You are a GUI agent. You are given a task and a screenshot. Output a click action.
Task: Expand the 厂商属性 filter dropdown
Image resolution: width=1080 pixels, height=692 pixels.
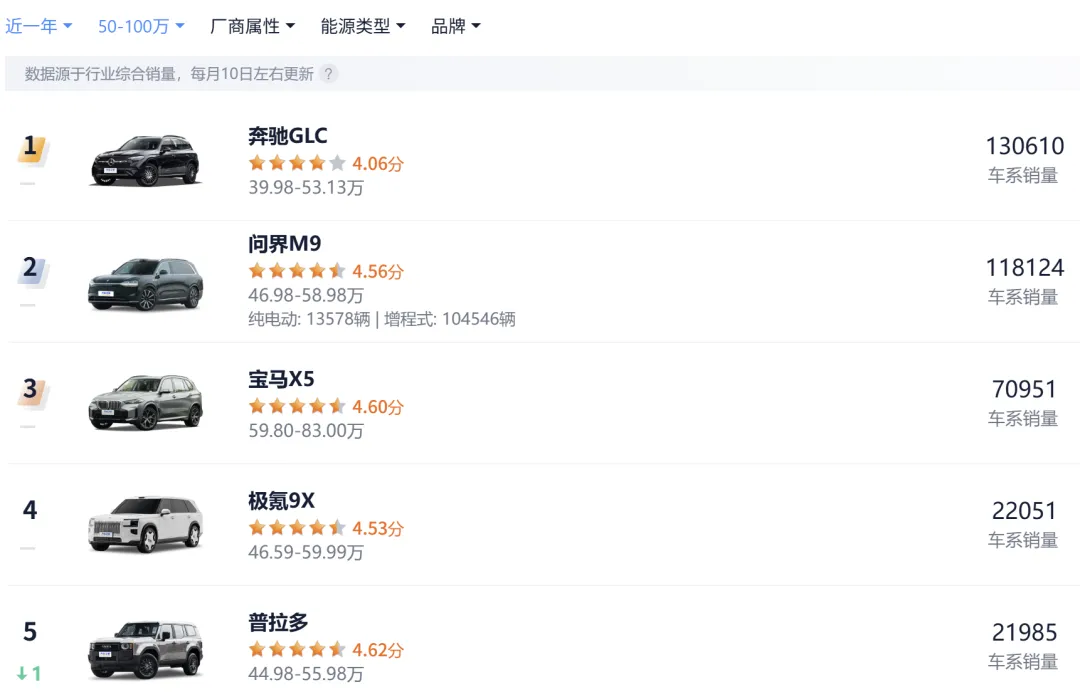pyautogui.click(x=252, y=26)
